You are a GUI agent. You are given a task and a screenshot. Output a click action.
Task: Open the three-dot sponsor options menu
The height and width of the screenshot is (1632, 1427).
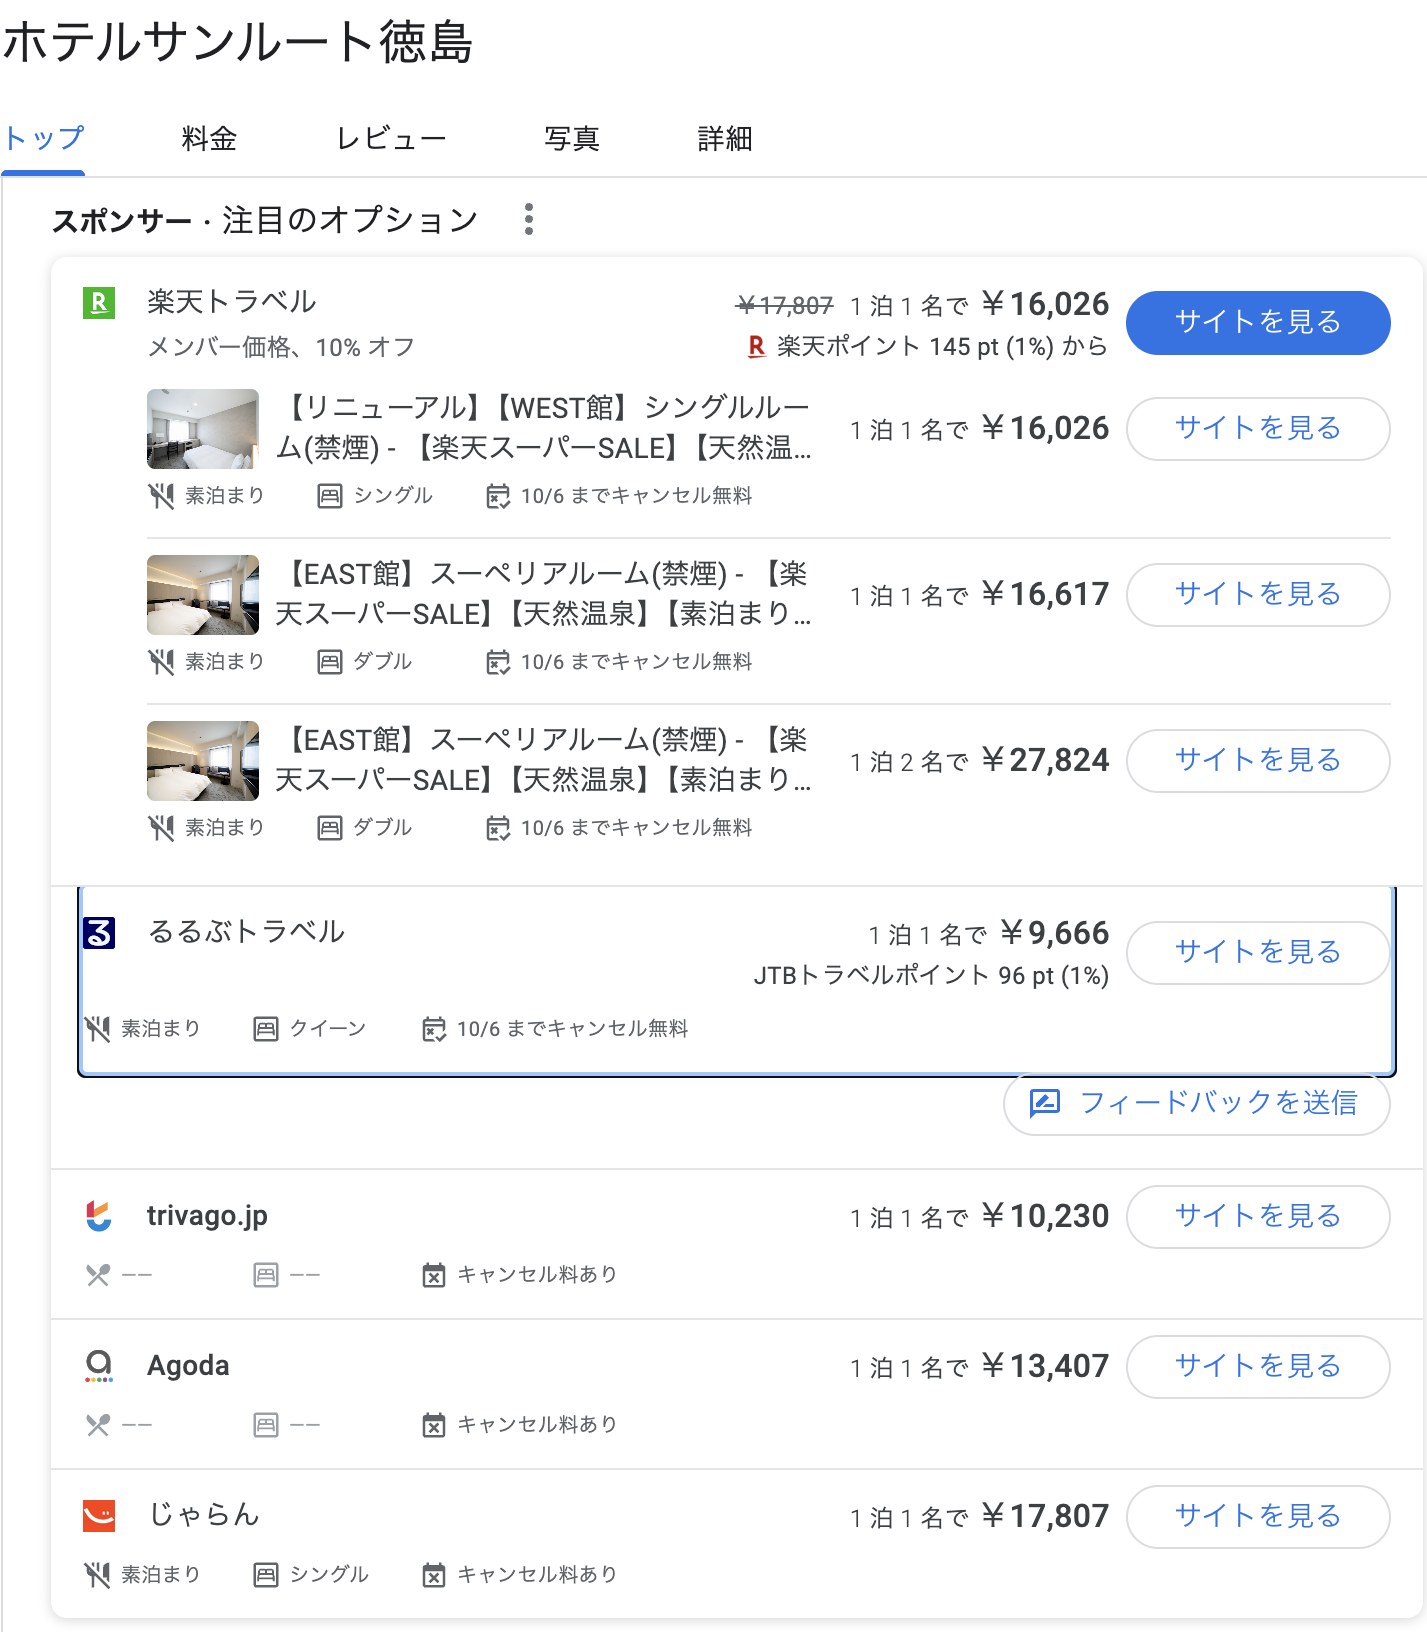tap(529, 219)
